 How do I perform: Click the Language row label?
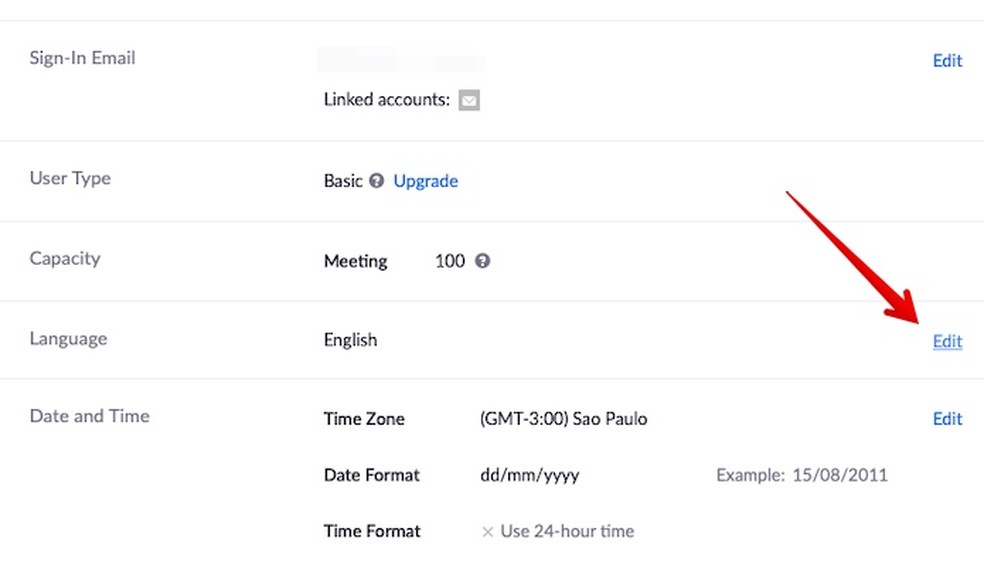(x=68, y=339)
